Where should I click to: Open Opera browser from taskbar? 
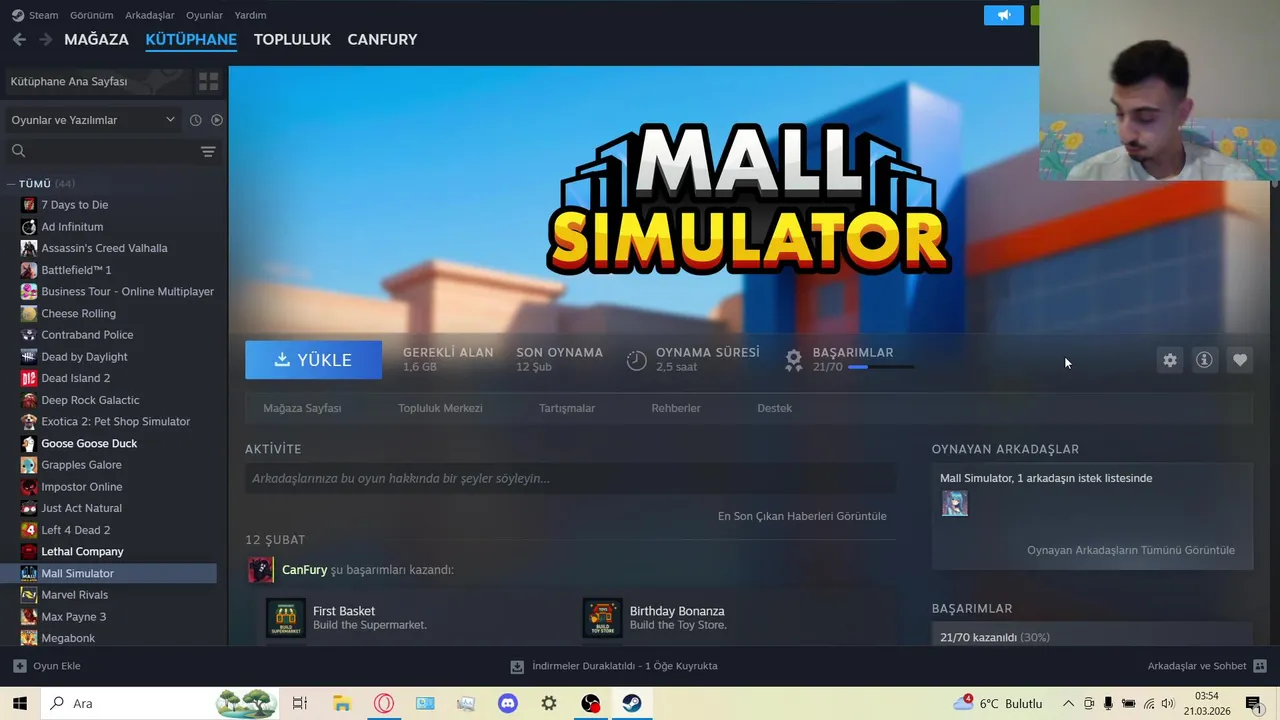[384, 703]
